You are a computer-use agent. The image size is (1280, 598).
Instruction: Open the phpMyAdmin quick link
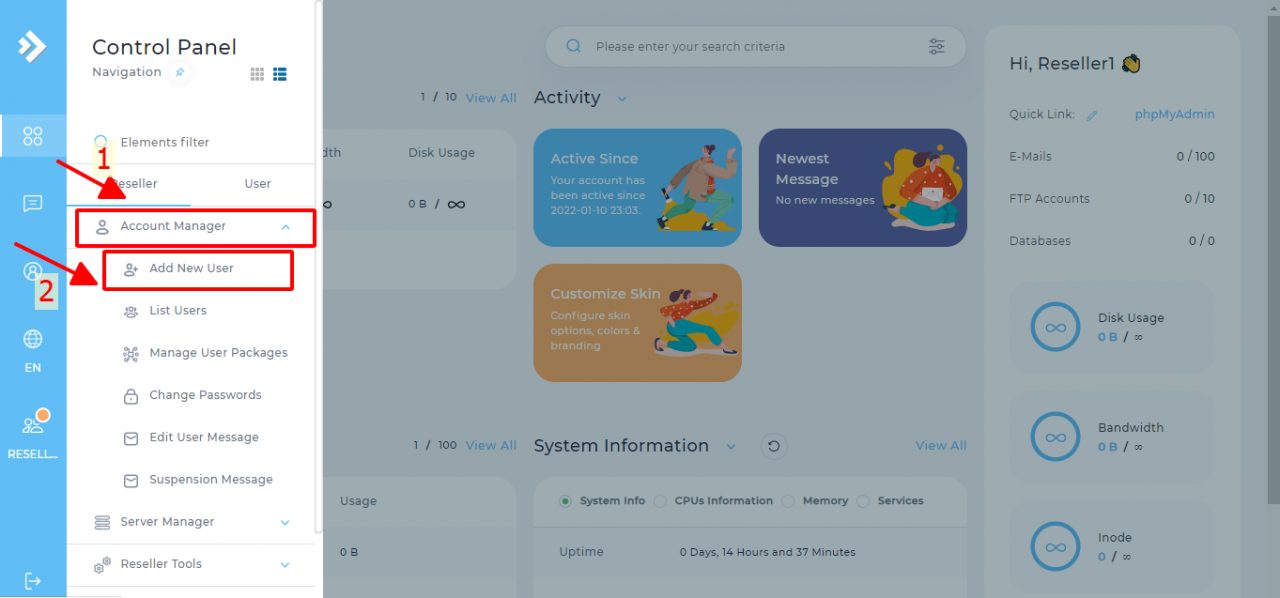pyautogui.click(x=1174, y=114)
